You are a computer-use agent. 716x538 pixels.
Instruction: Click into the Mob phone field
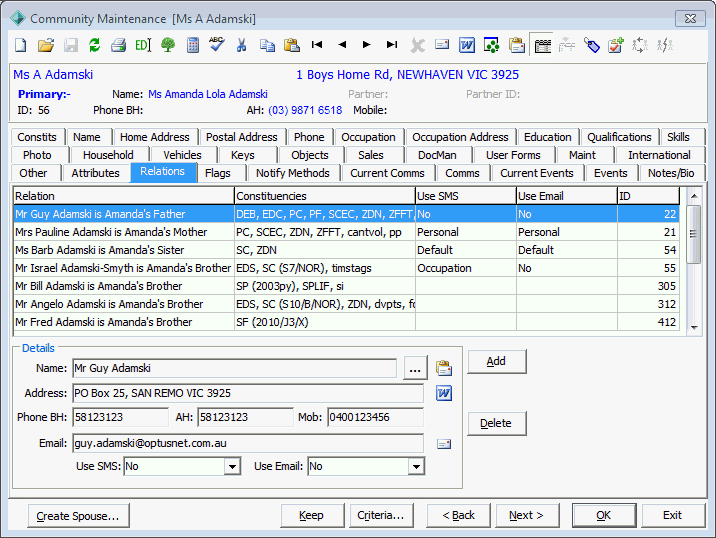(375, 417)
